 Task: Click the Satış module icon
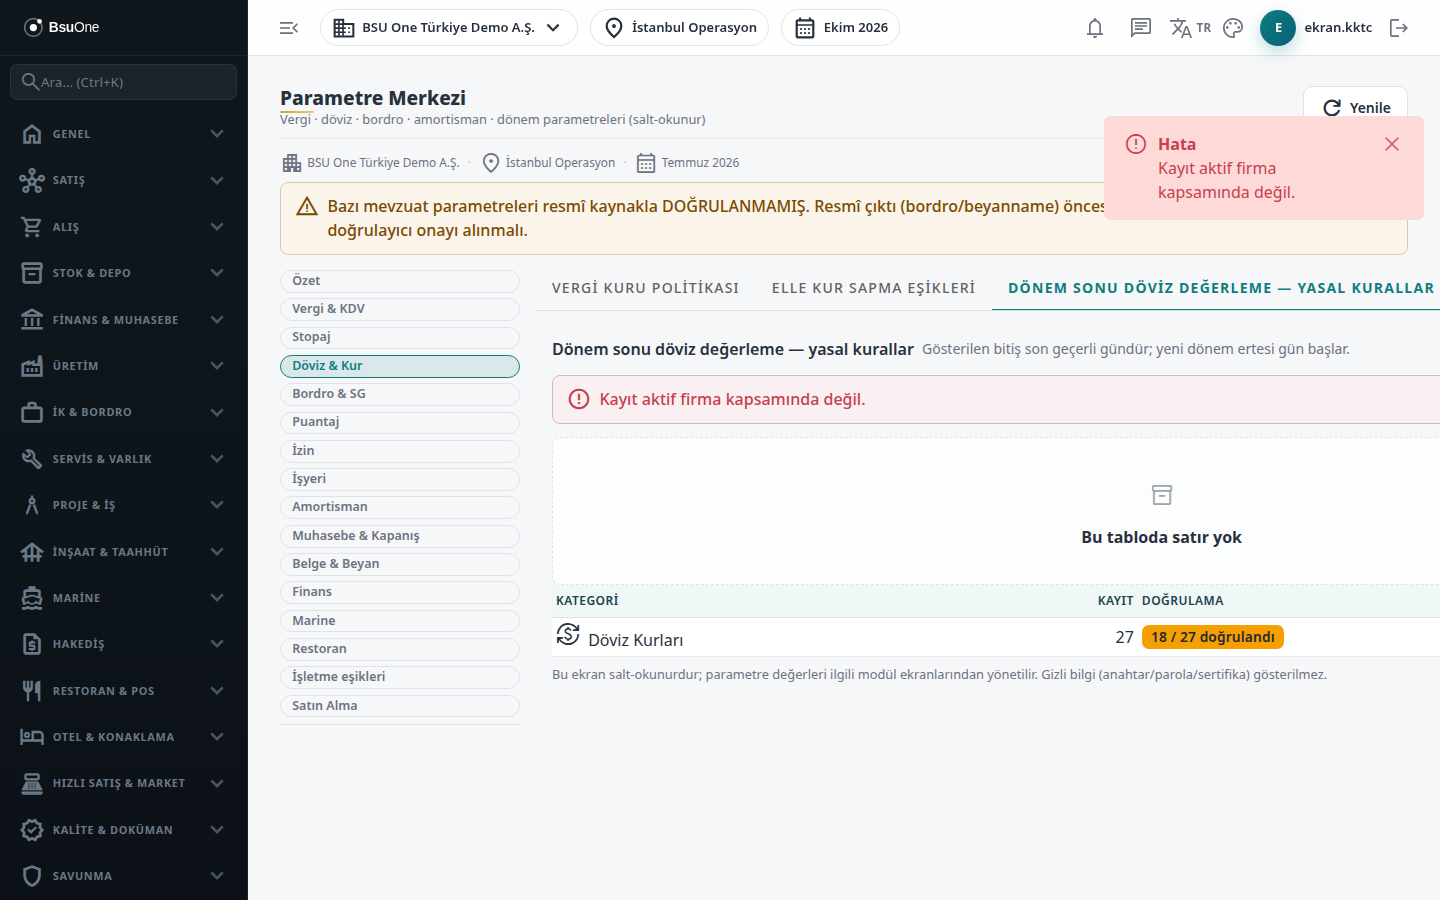pyautogui.click(x=32, y=180)
